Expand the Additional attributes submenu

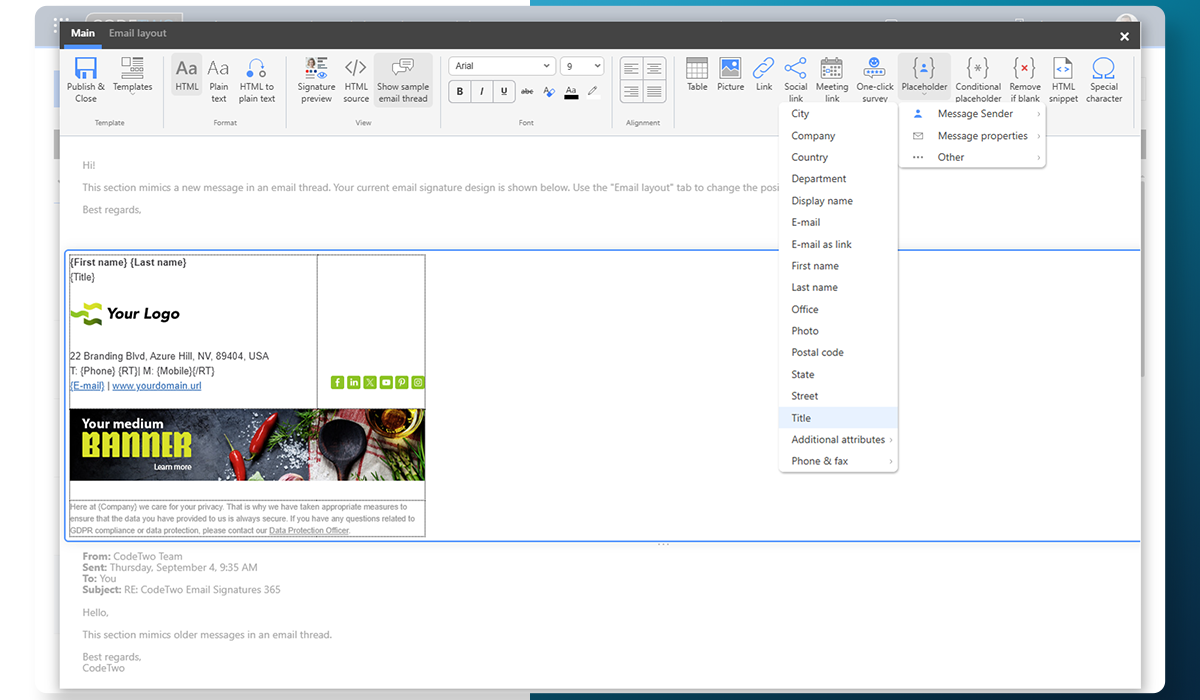click(x=838, y=440)
